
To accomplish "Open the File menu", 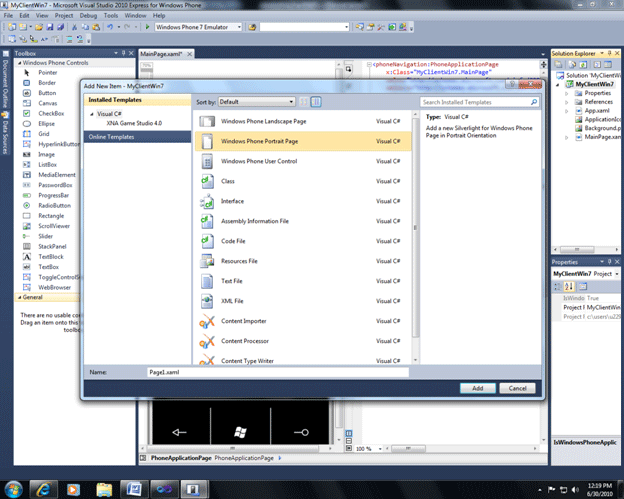I will pos(8,16).
